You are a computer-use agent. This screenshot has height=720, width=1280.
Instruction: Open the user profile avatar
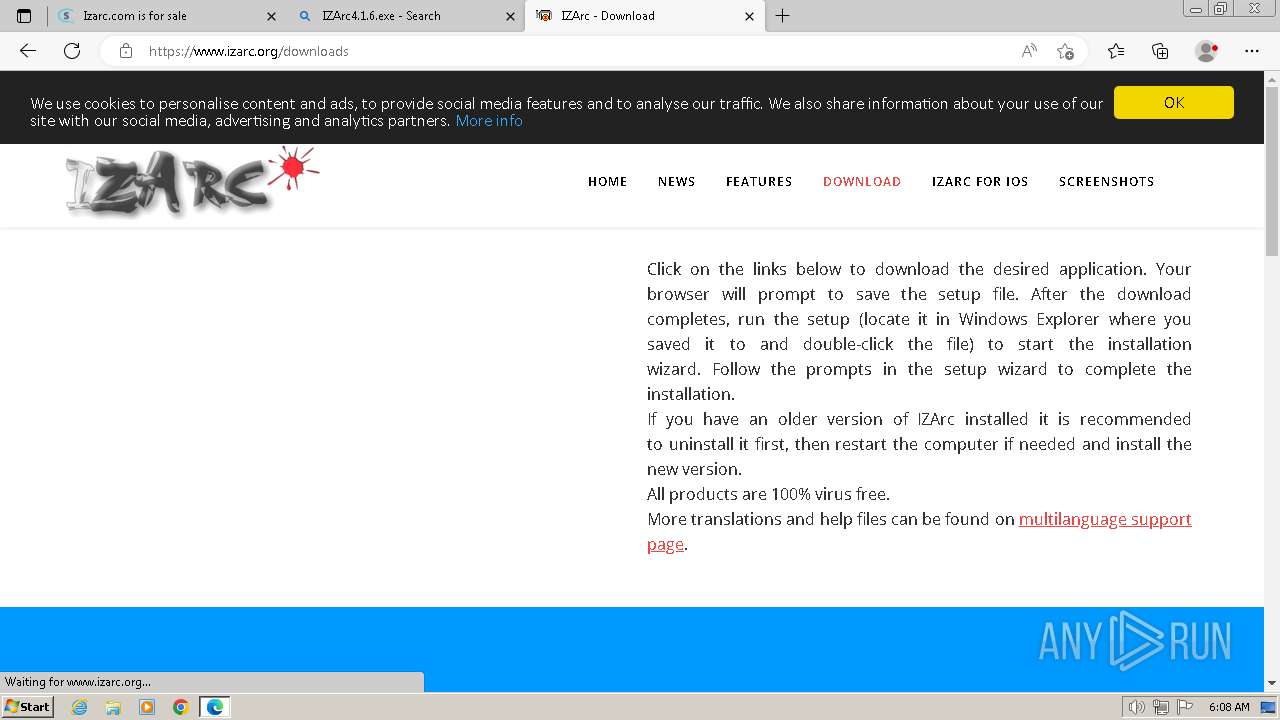1207,51
